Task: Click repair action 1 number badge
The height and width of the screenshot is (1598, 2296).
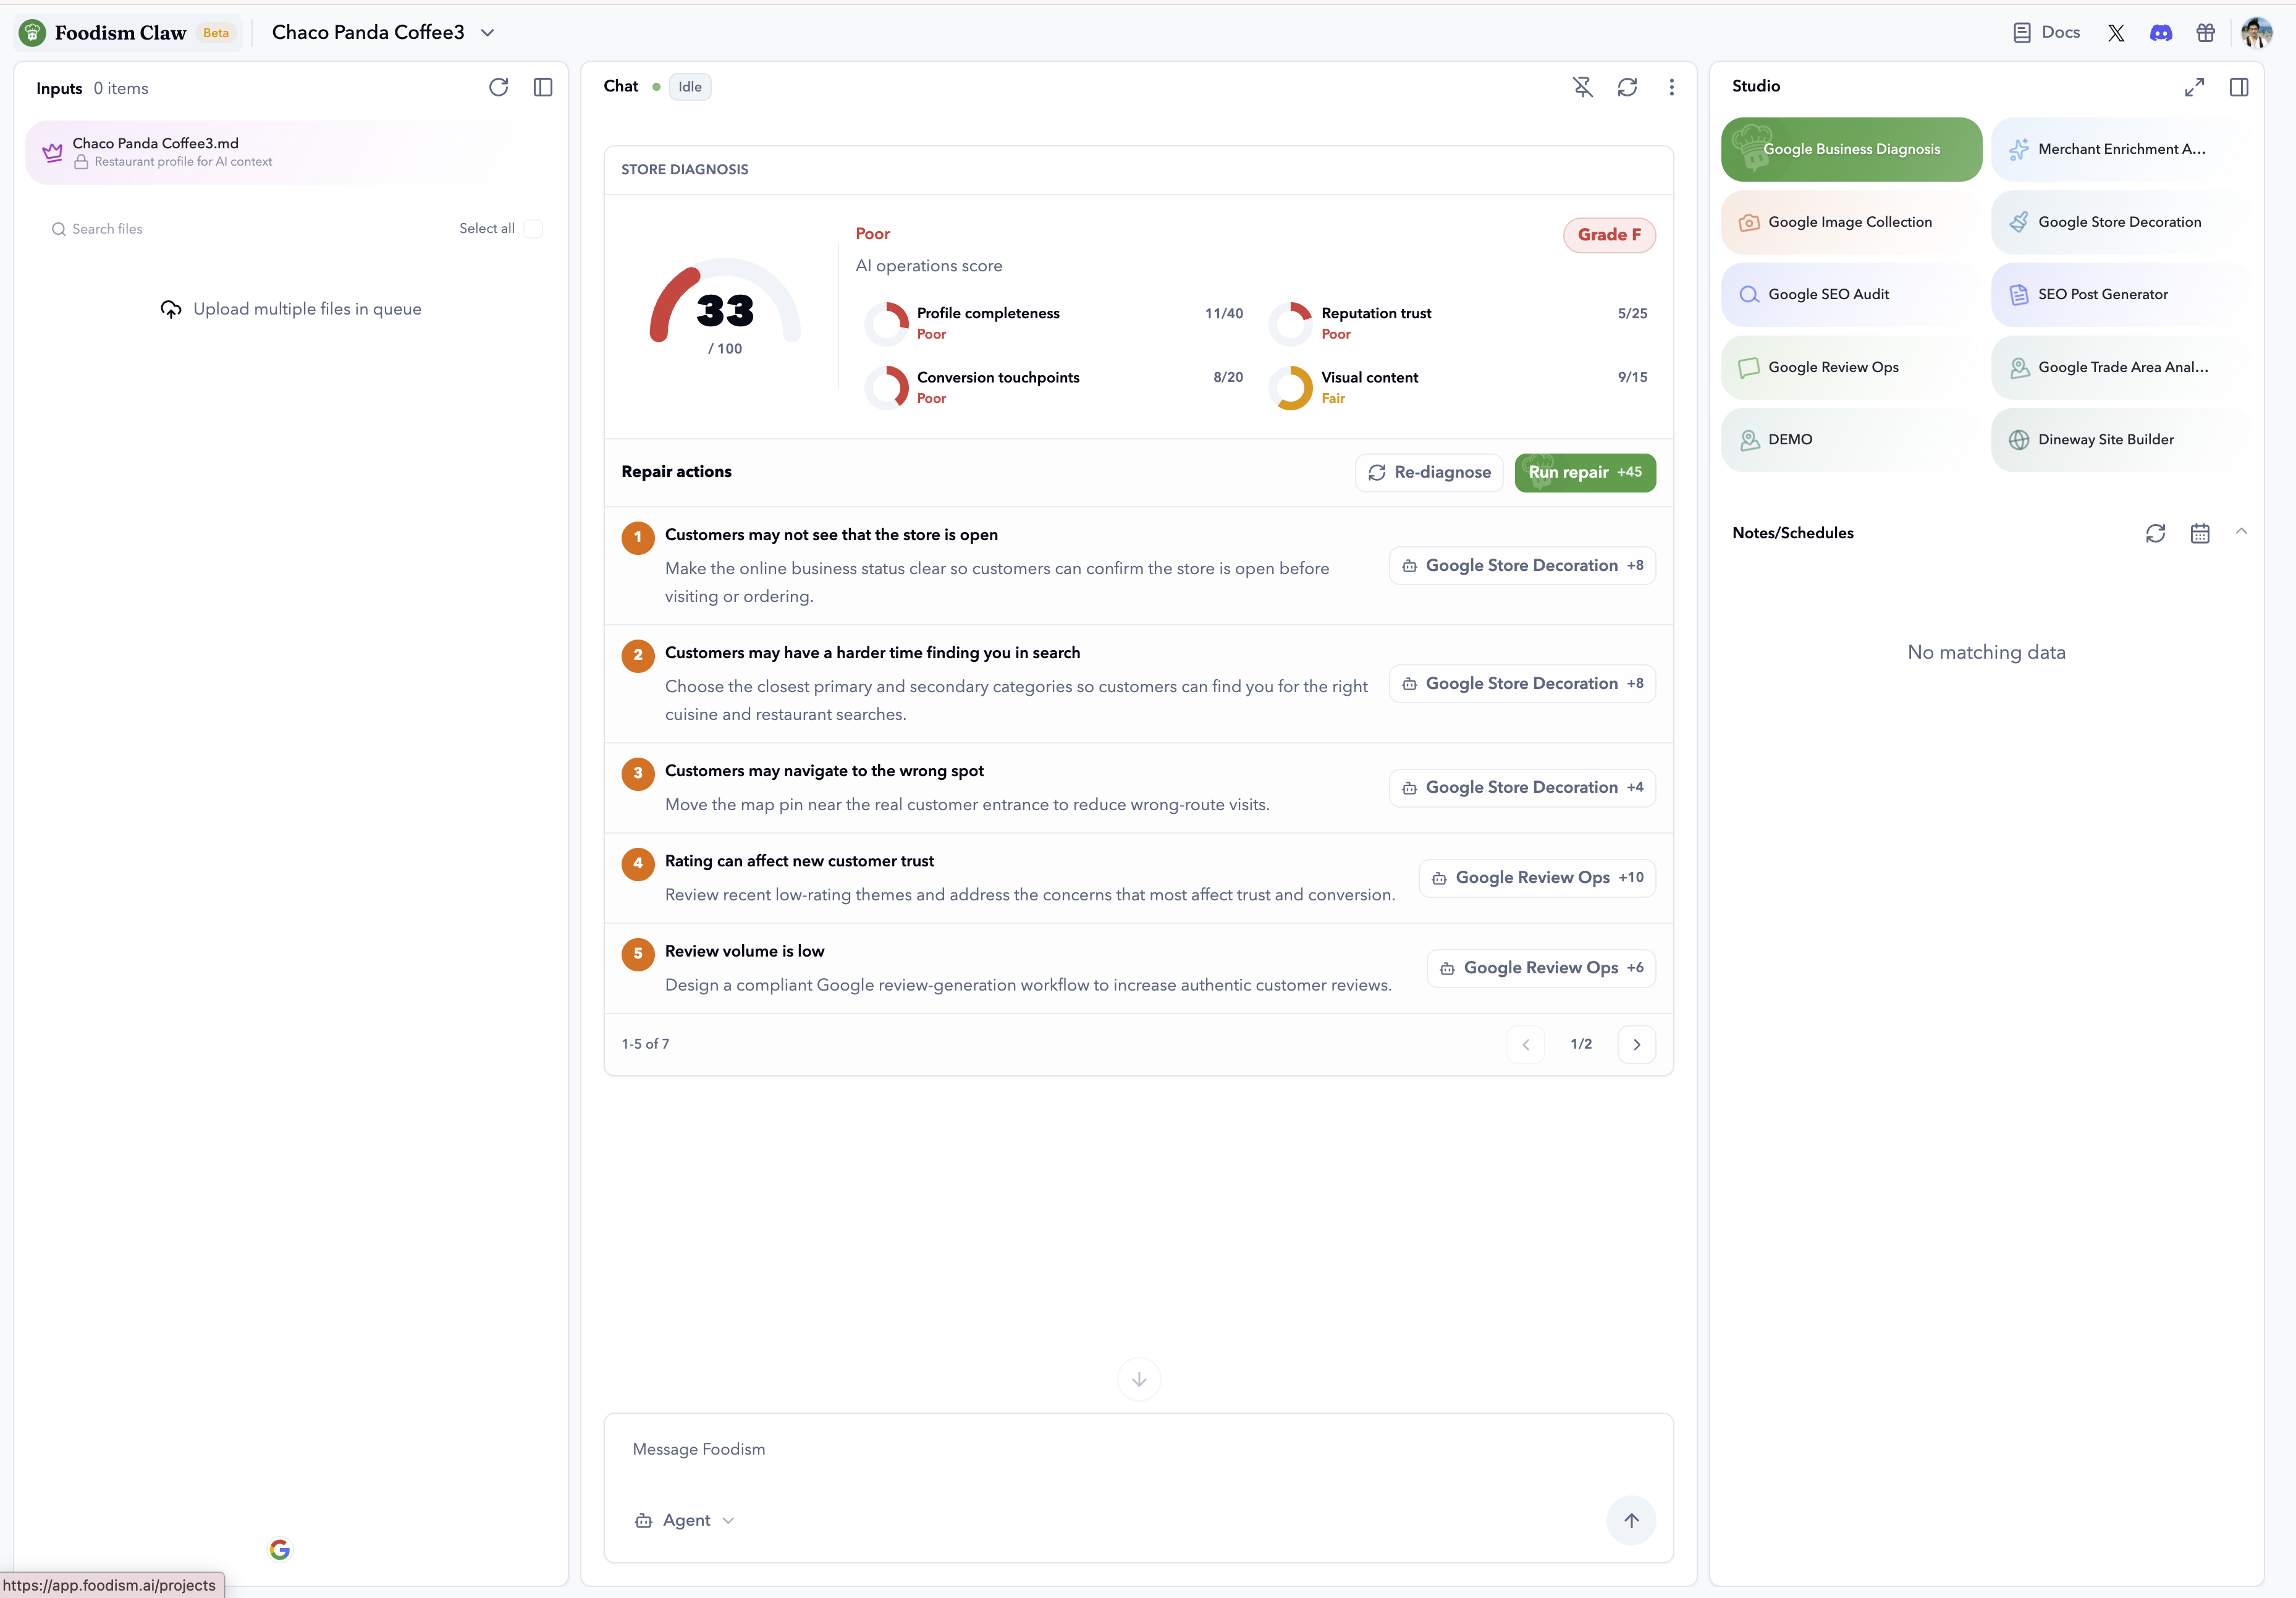Action: click(638, 537)
